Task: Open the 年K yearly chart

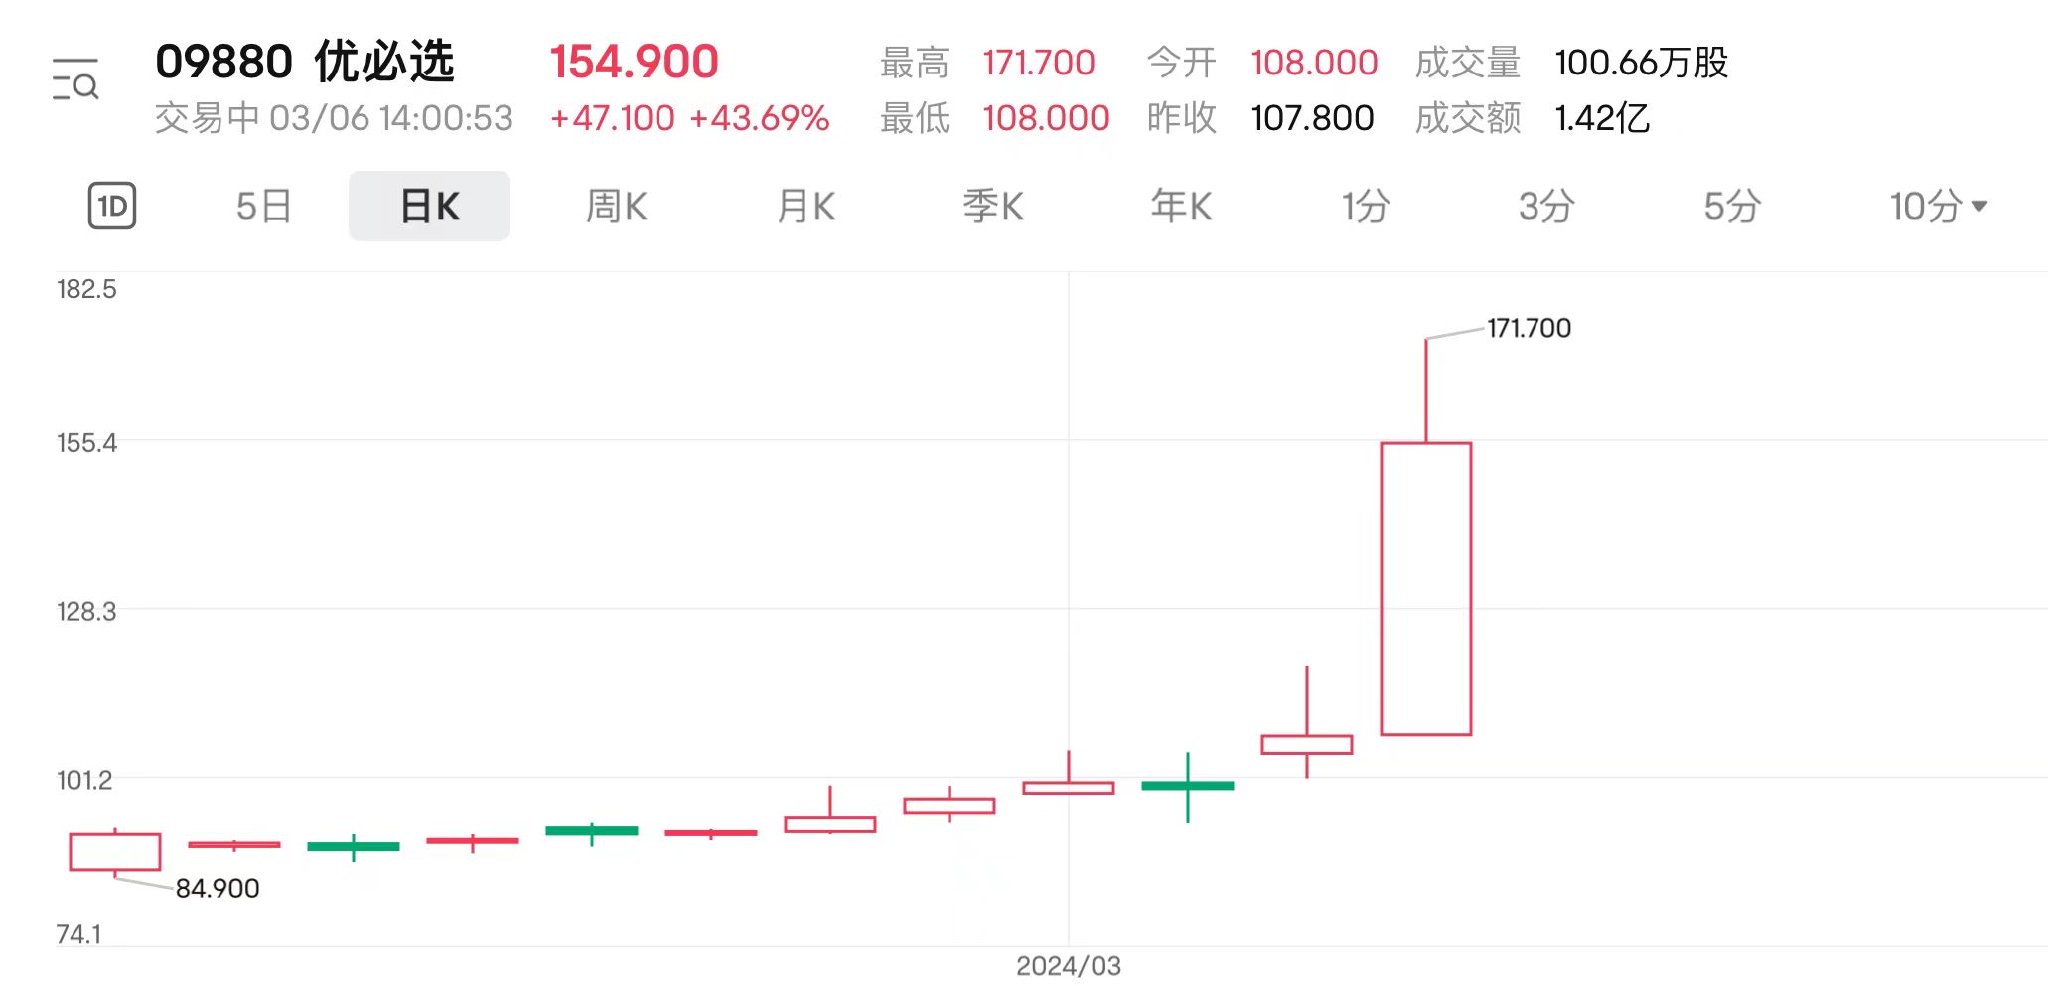Action: 1181,206
